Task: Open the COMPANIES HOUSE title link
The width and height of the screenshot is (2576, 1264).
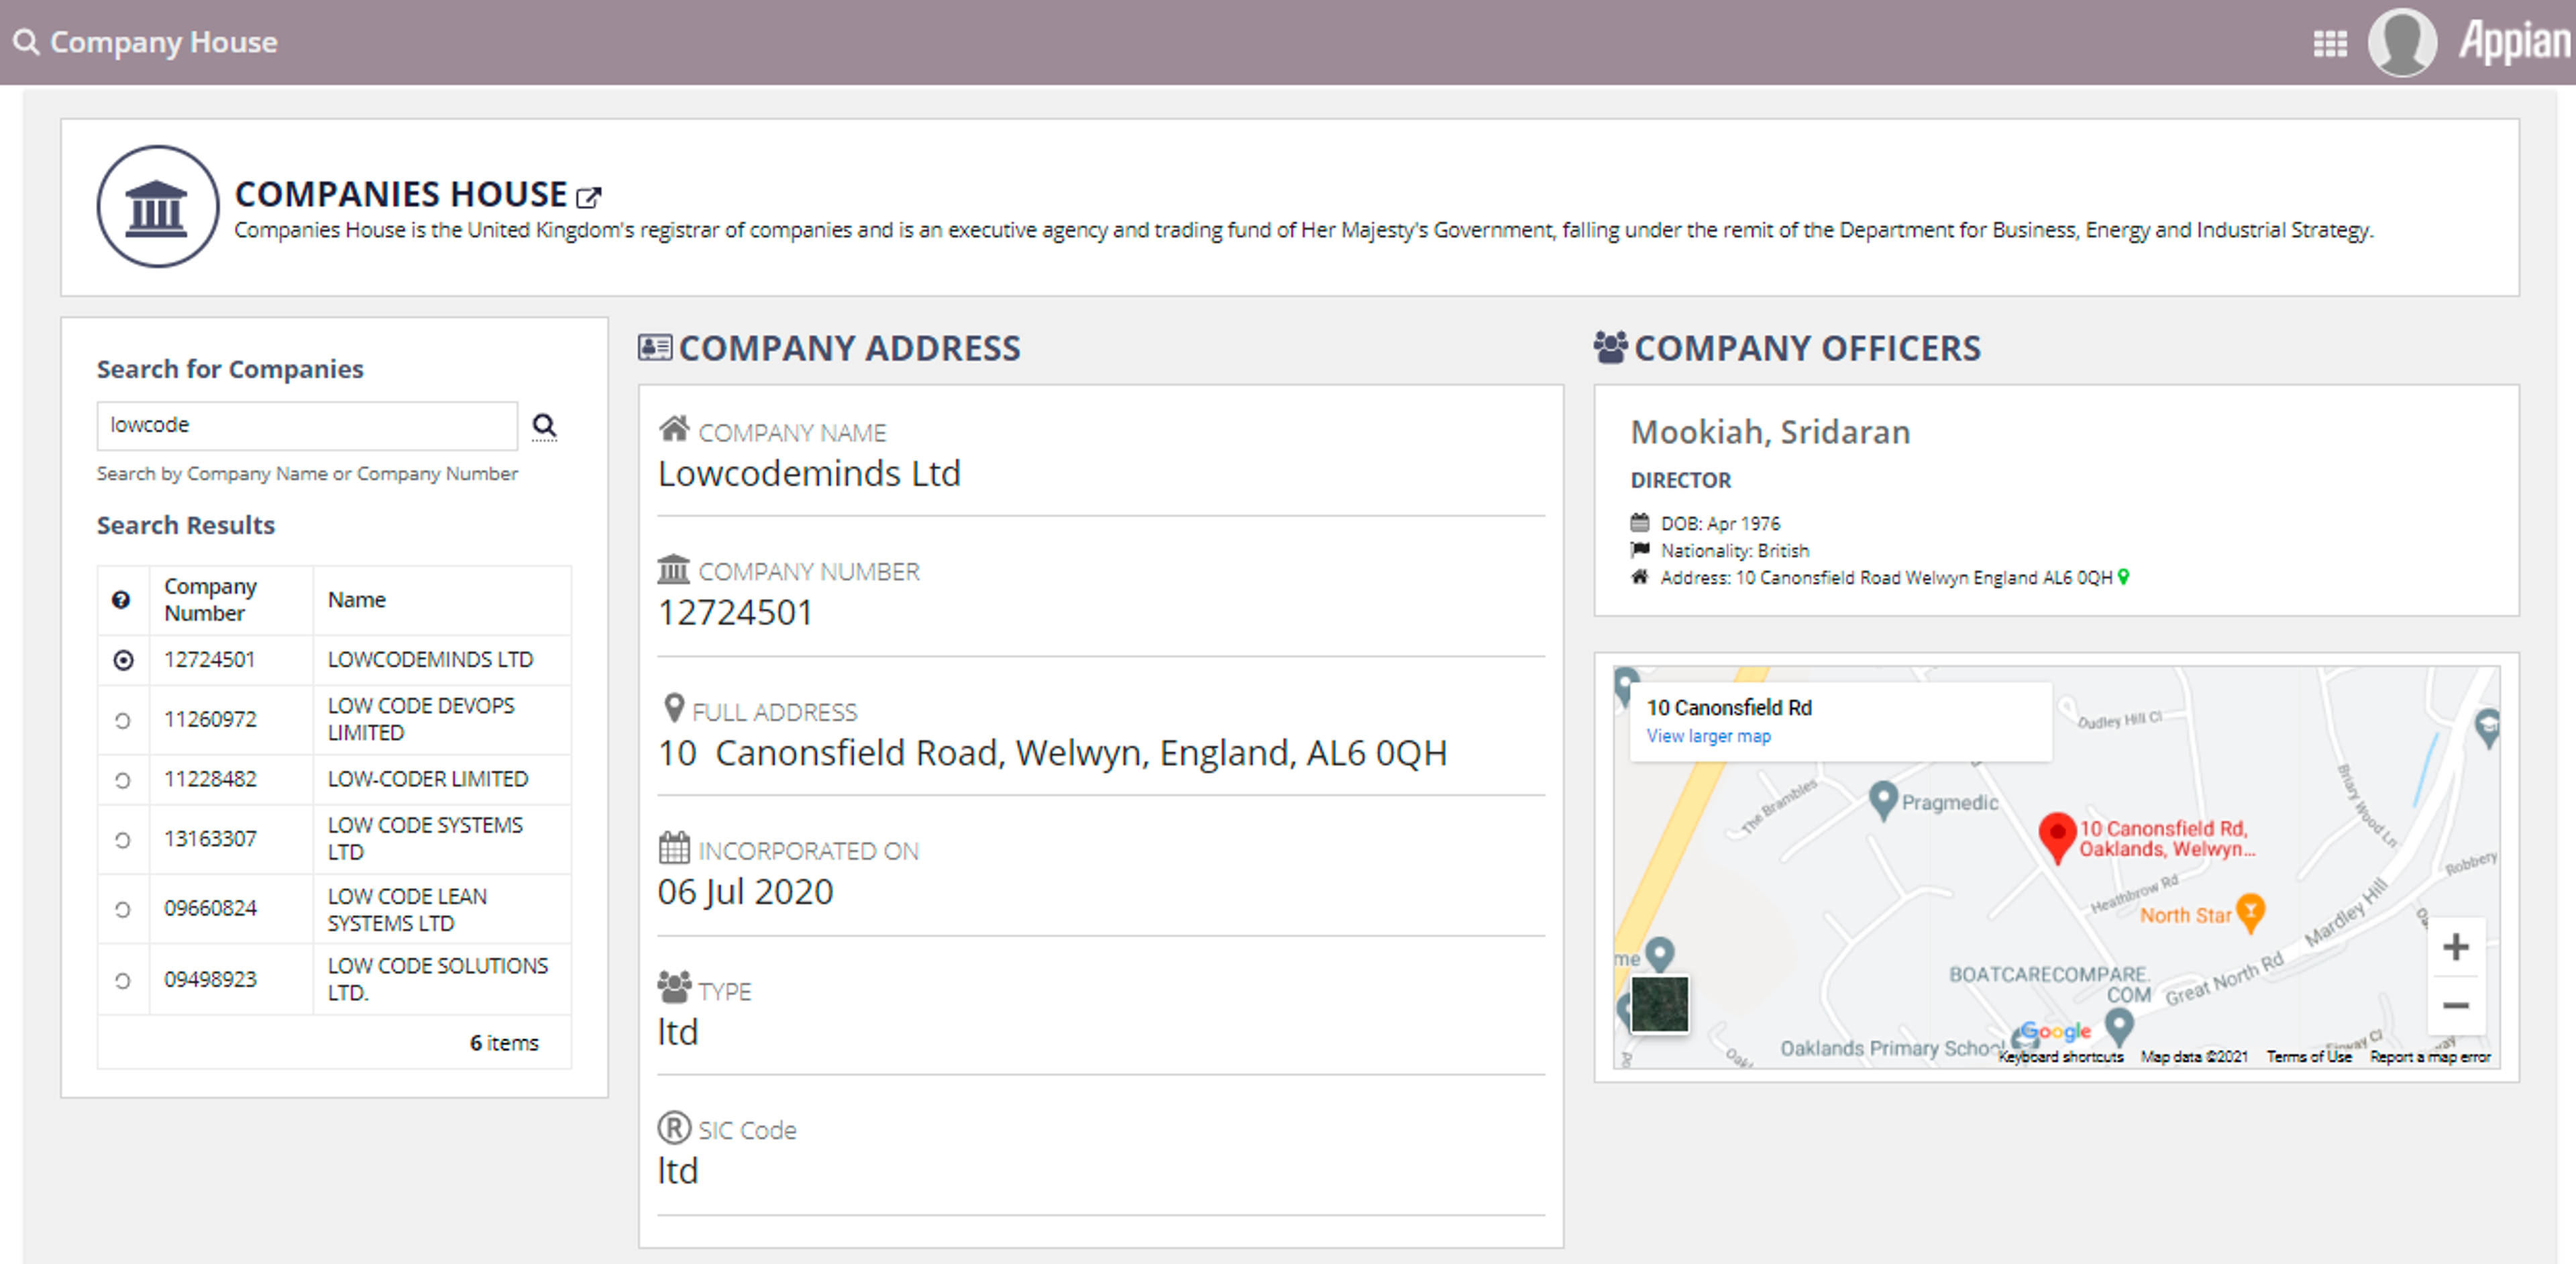Action: point(401,193)
